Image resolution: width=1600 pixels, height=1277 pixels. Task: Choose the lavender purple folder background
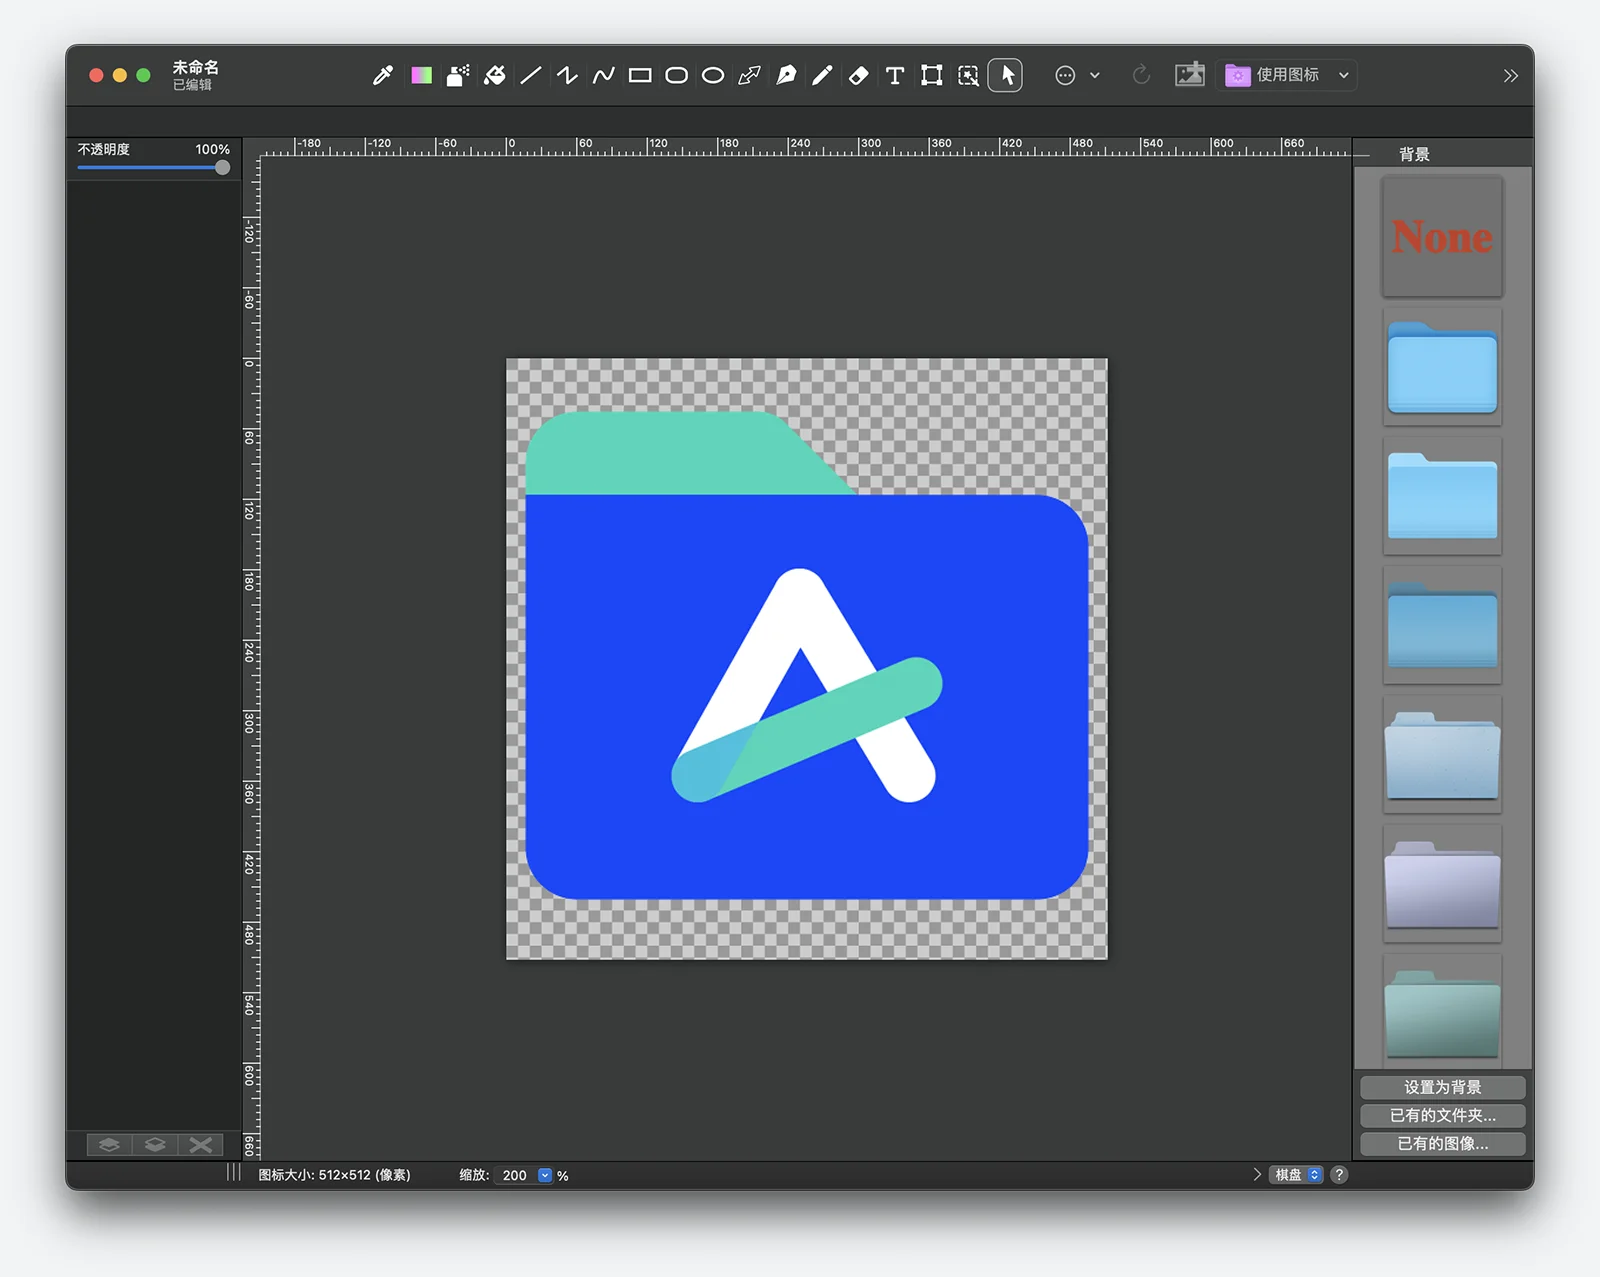1442,884
